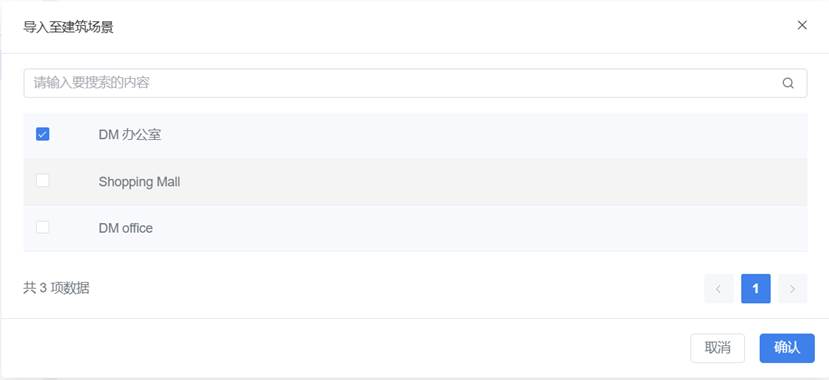Select the DM 办公室 row label
This screenshot has width=829, height=380.
[130, 135]
